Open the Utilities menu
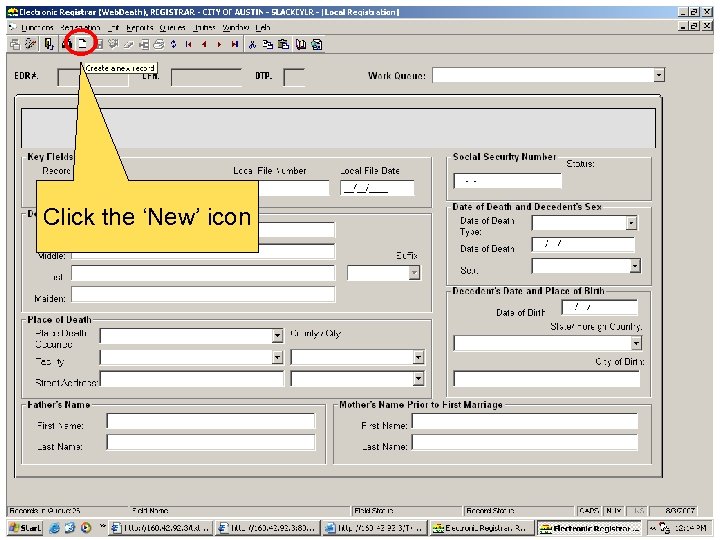720x540 pixels. point(204,28)
